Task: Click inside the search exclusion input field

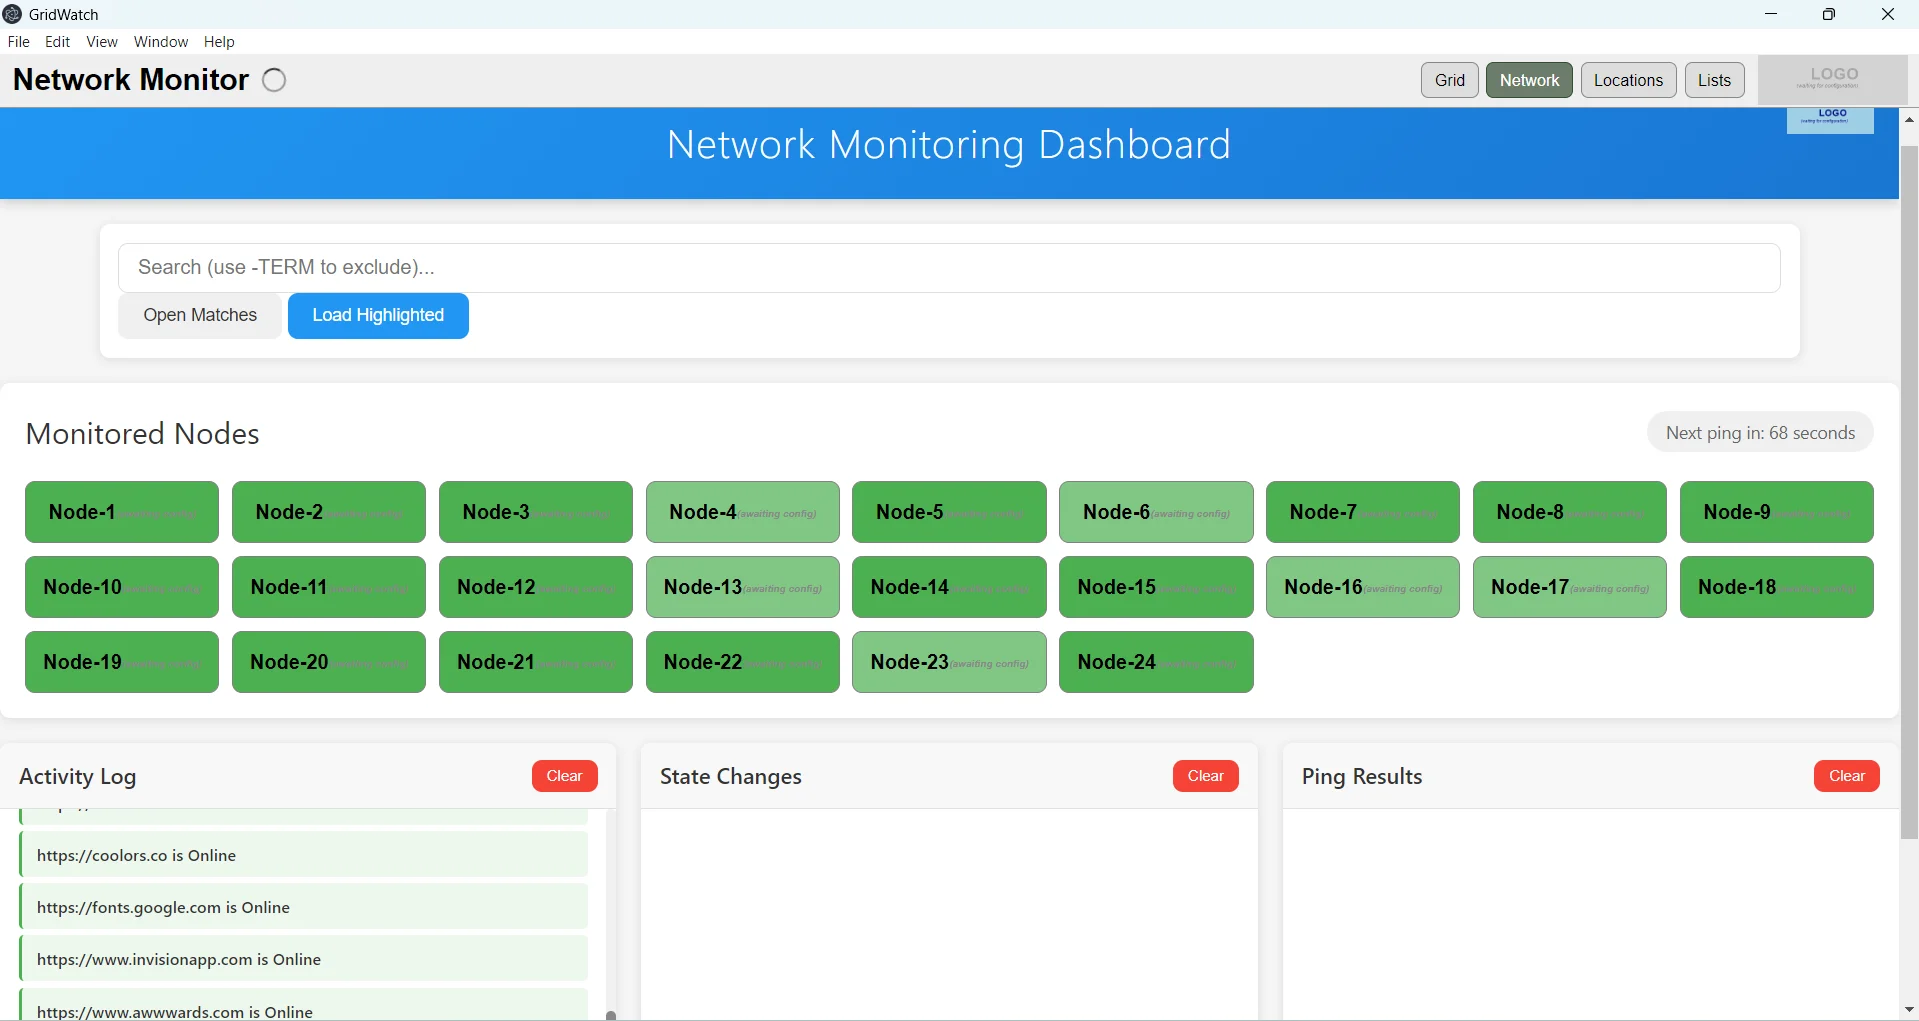Action: tap(948, 267)
